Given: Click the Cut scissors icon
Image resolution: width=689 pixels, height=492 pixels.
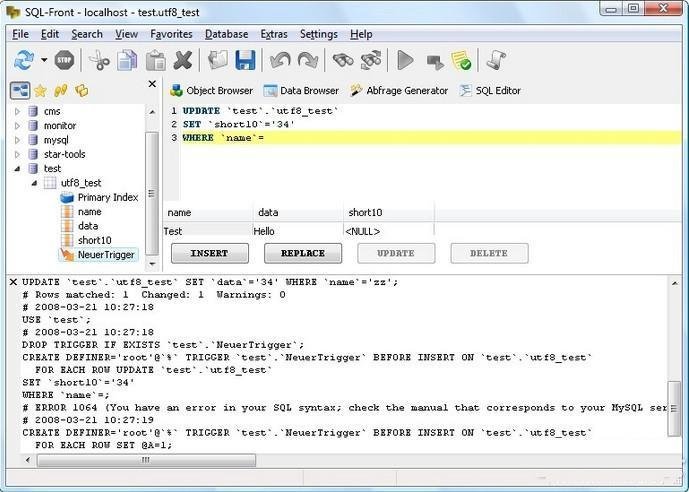Looking at the screenshot, I should point(100,60).
